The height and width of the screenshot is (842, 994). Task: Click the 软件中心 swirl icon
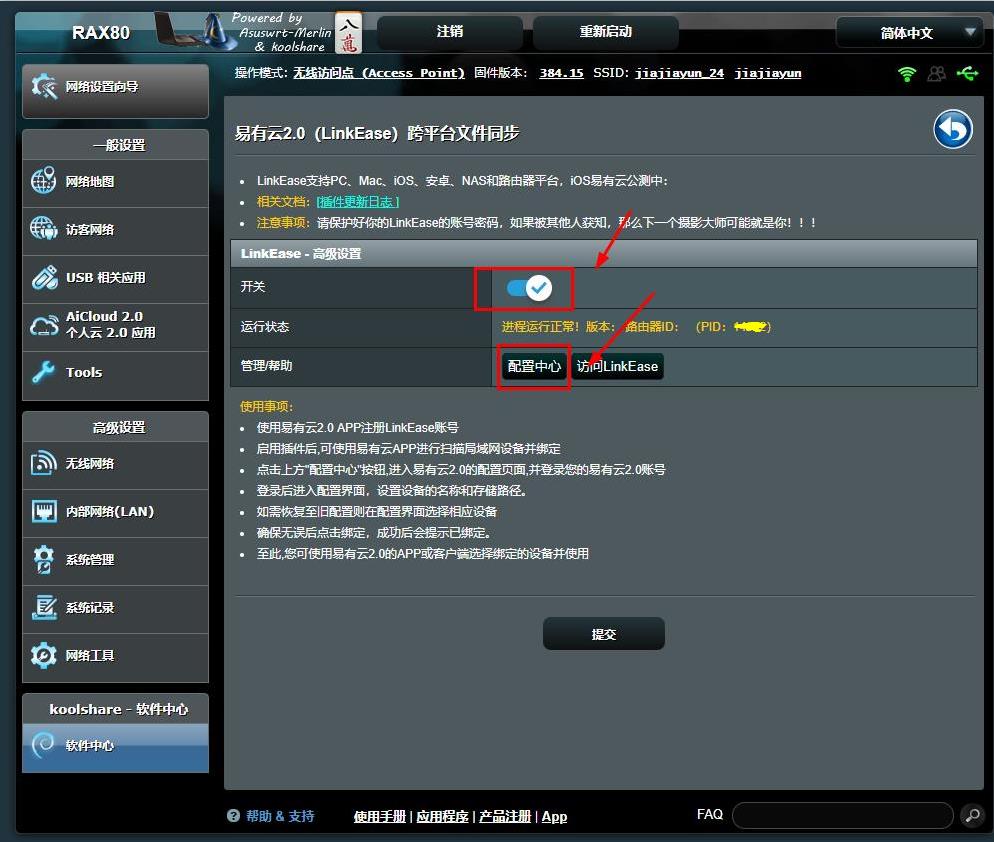pyautogui.click(x=44, y=745)
